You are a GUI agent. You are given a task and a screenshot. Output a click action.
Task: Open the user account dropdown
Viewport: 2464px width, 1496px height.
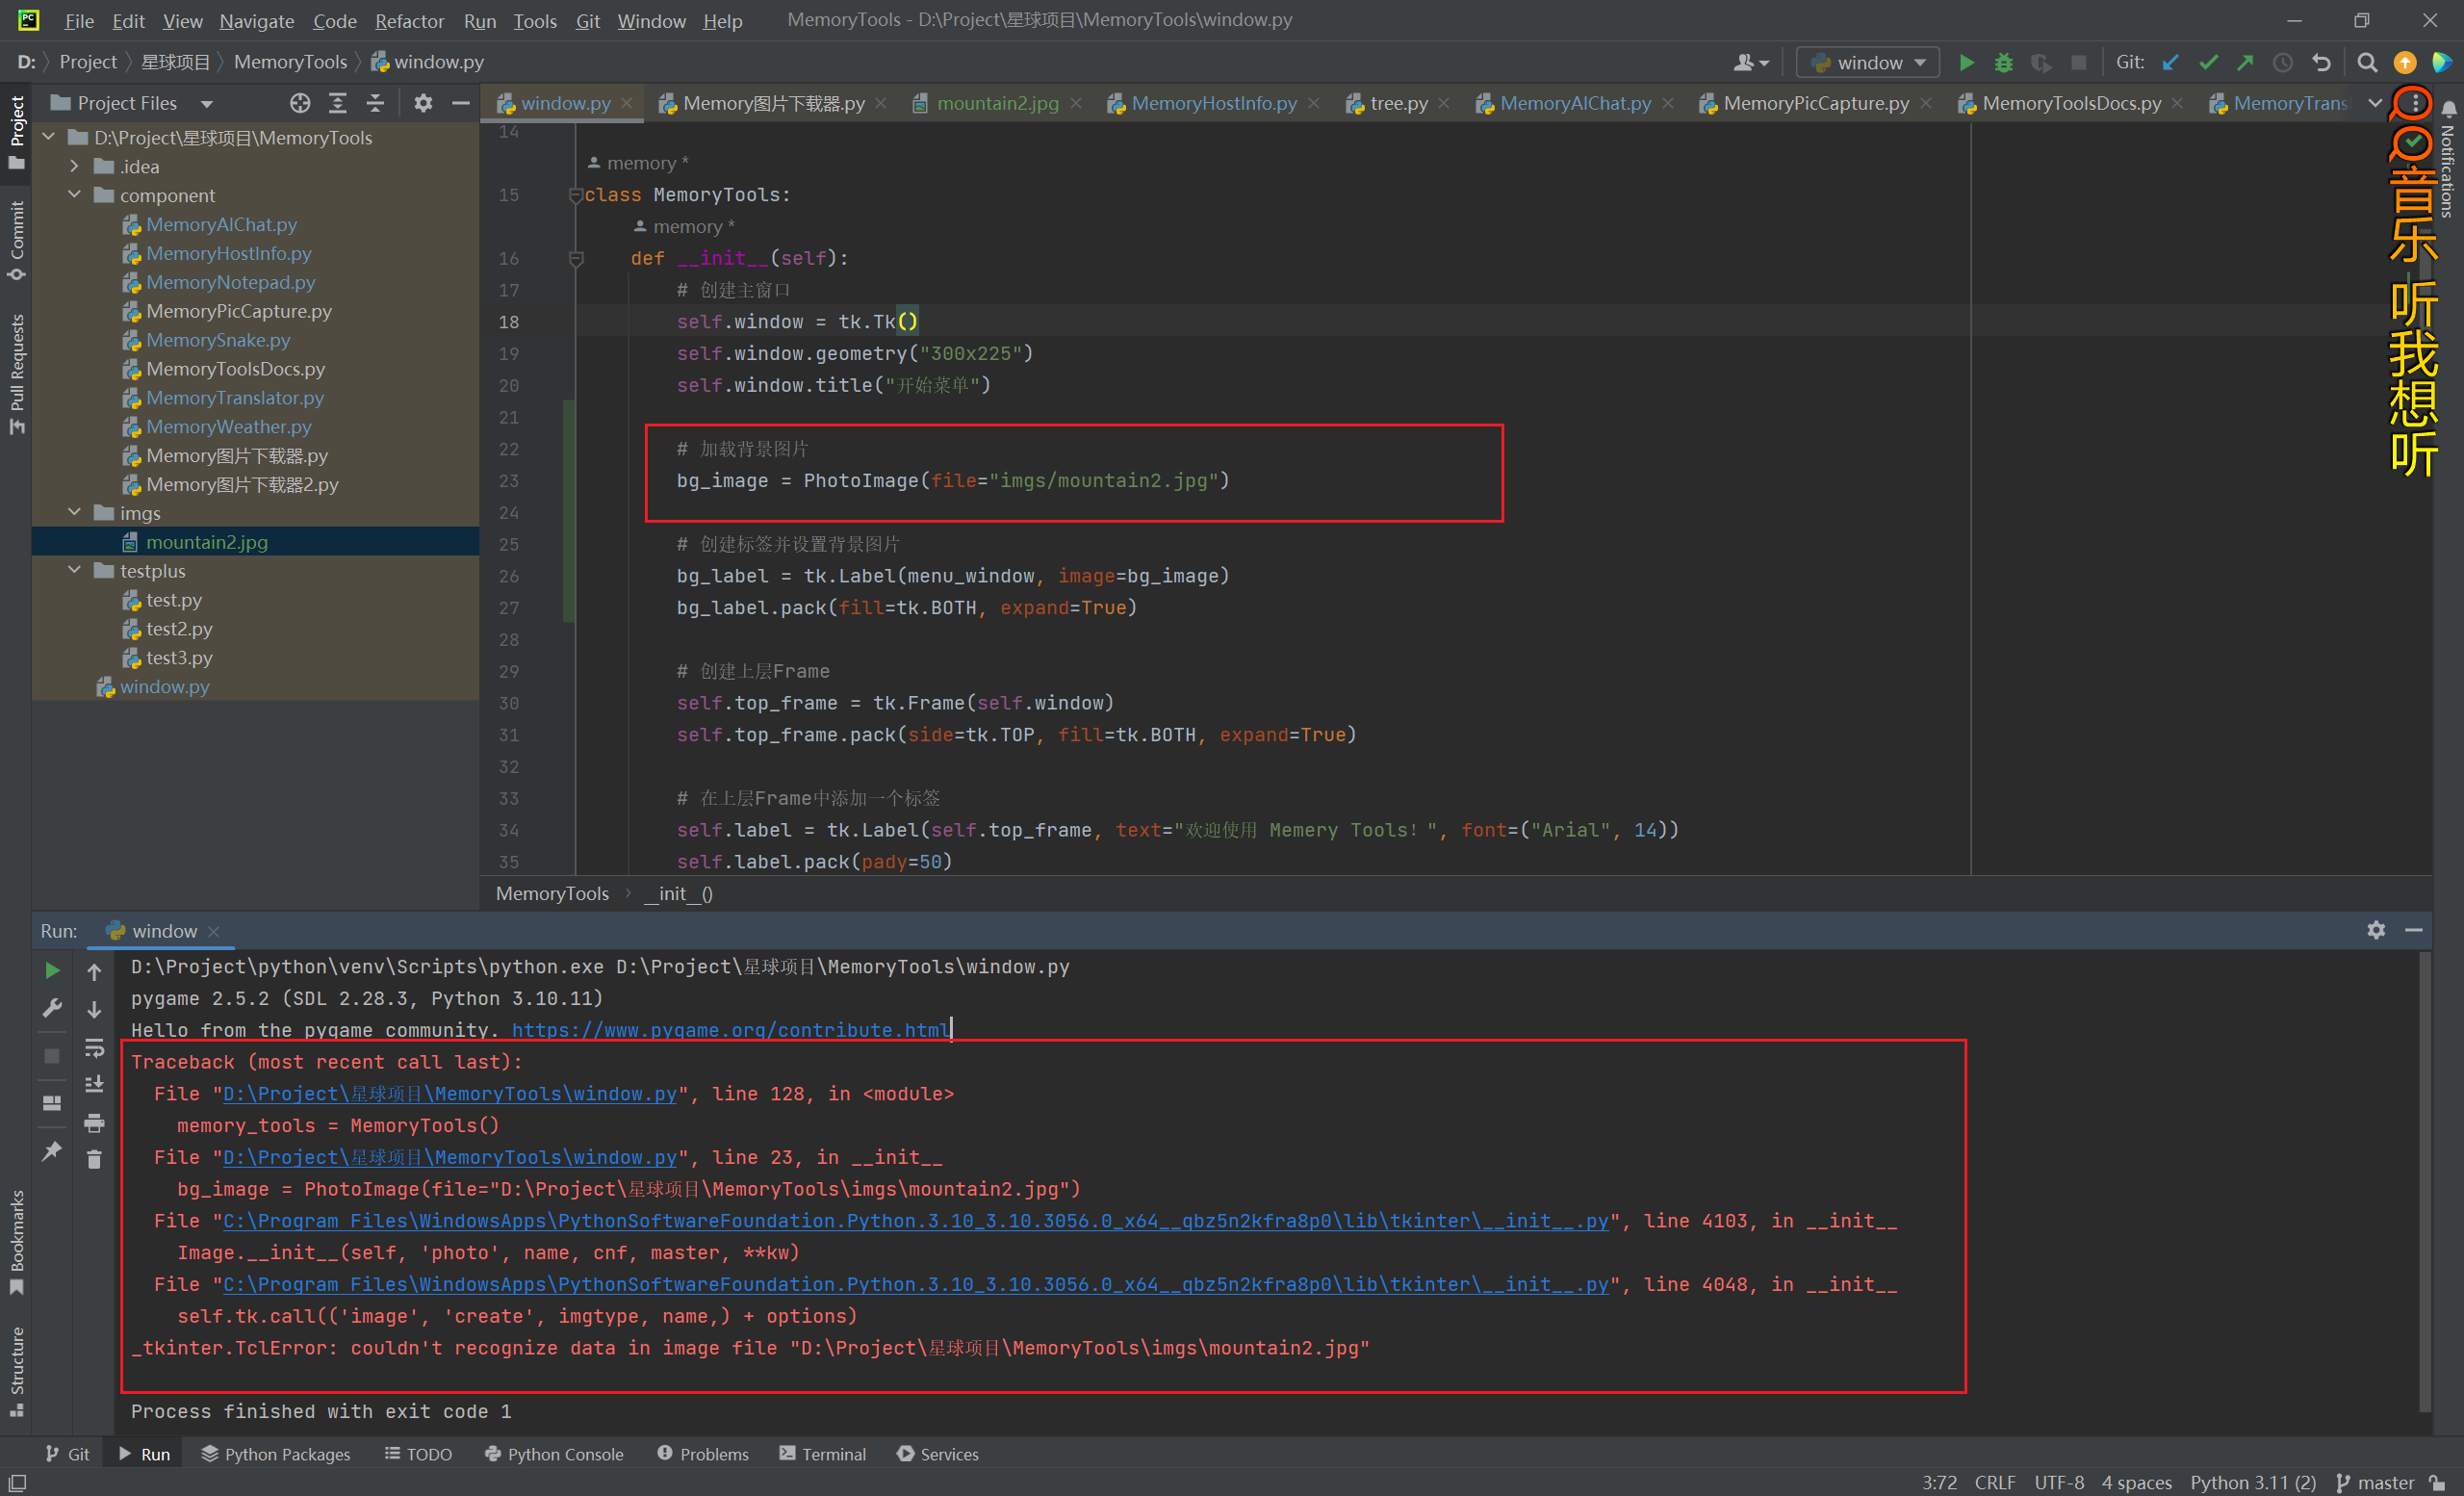pyautogui.click(x=1751, y=62)
